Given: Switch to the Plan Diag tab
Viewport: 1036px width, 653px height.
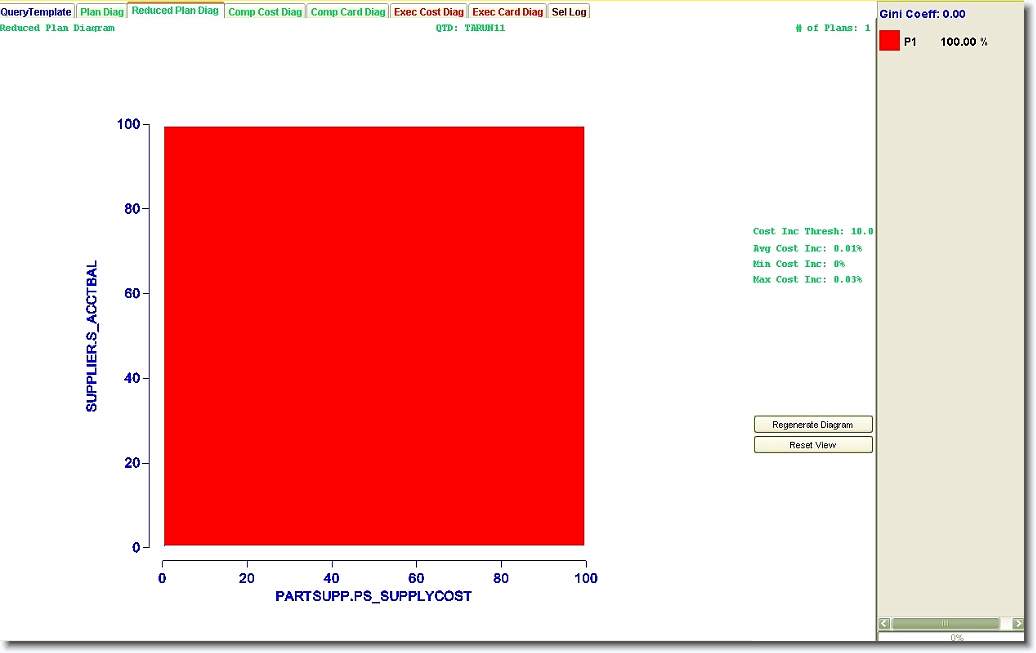Looking at the screenshot, I should click(x=102, y=12).
